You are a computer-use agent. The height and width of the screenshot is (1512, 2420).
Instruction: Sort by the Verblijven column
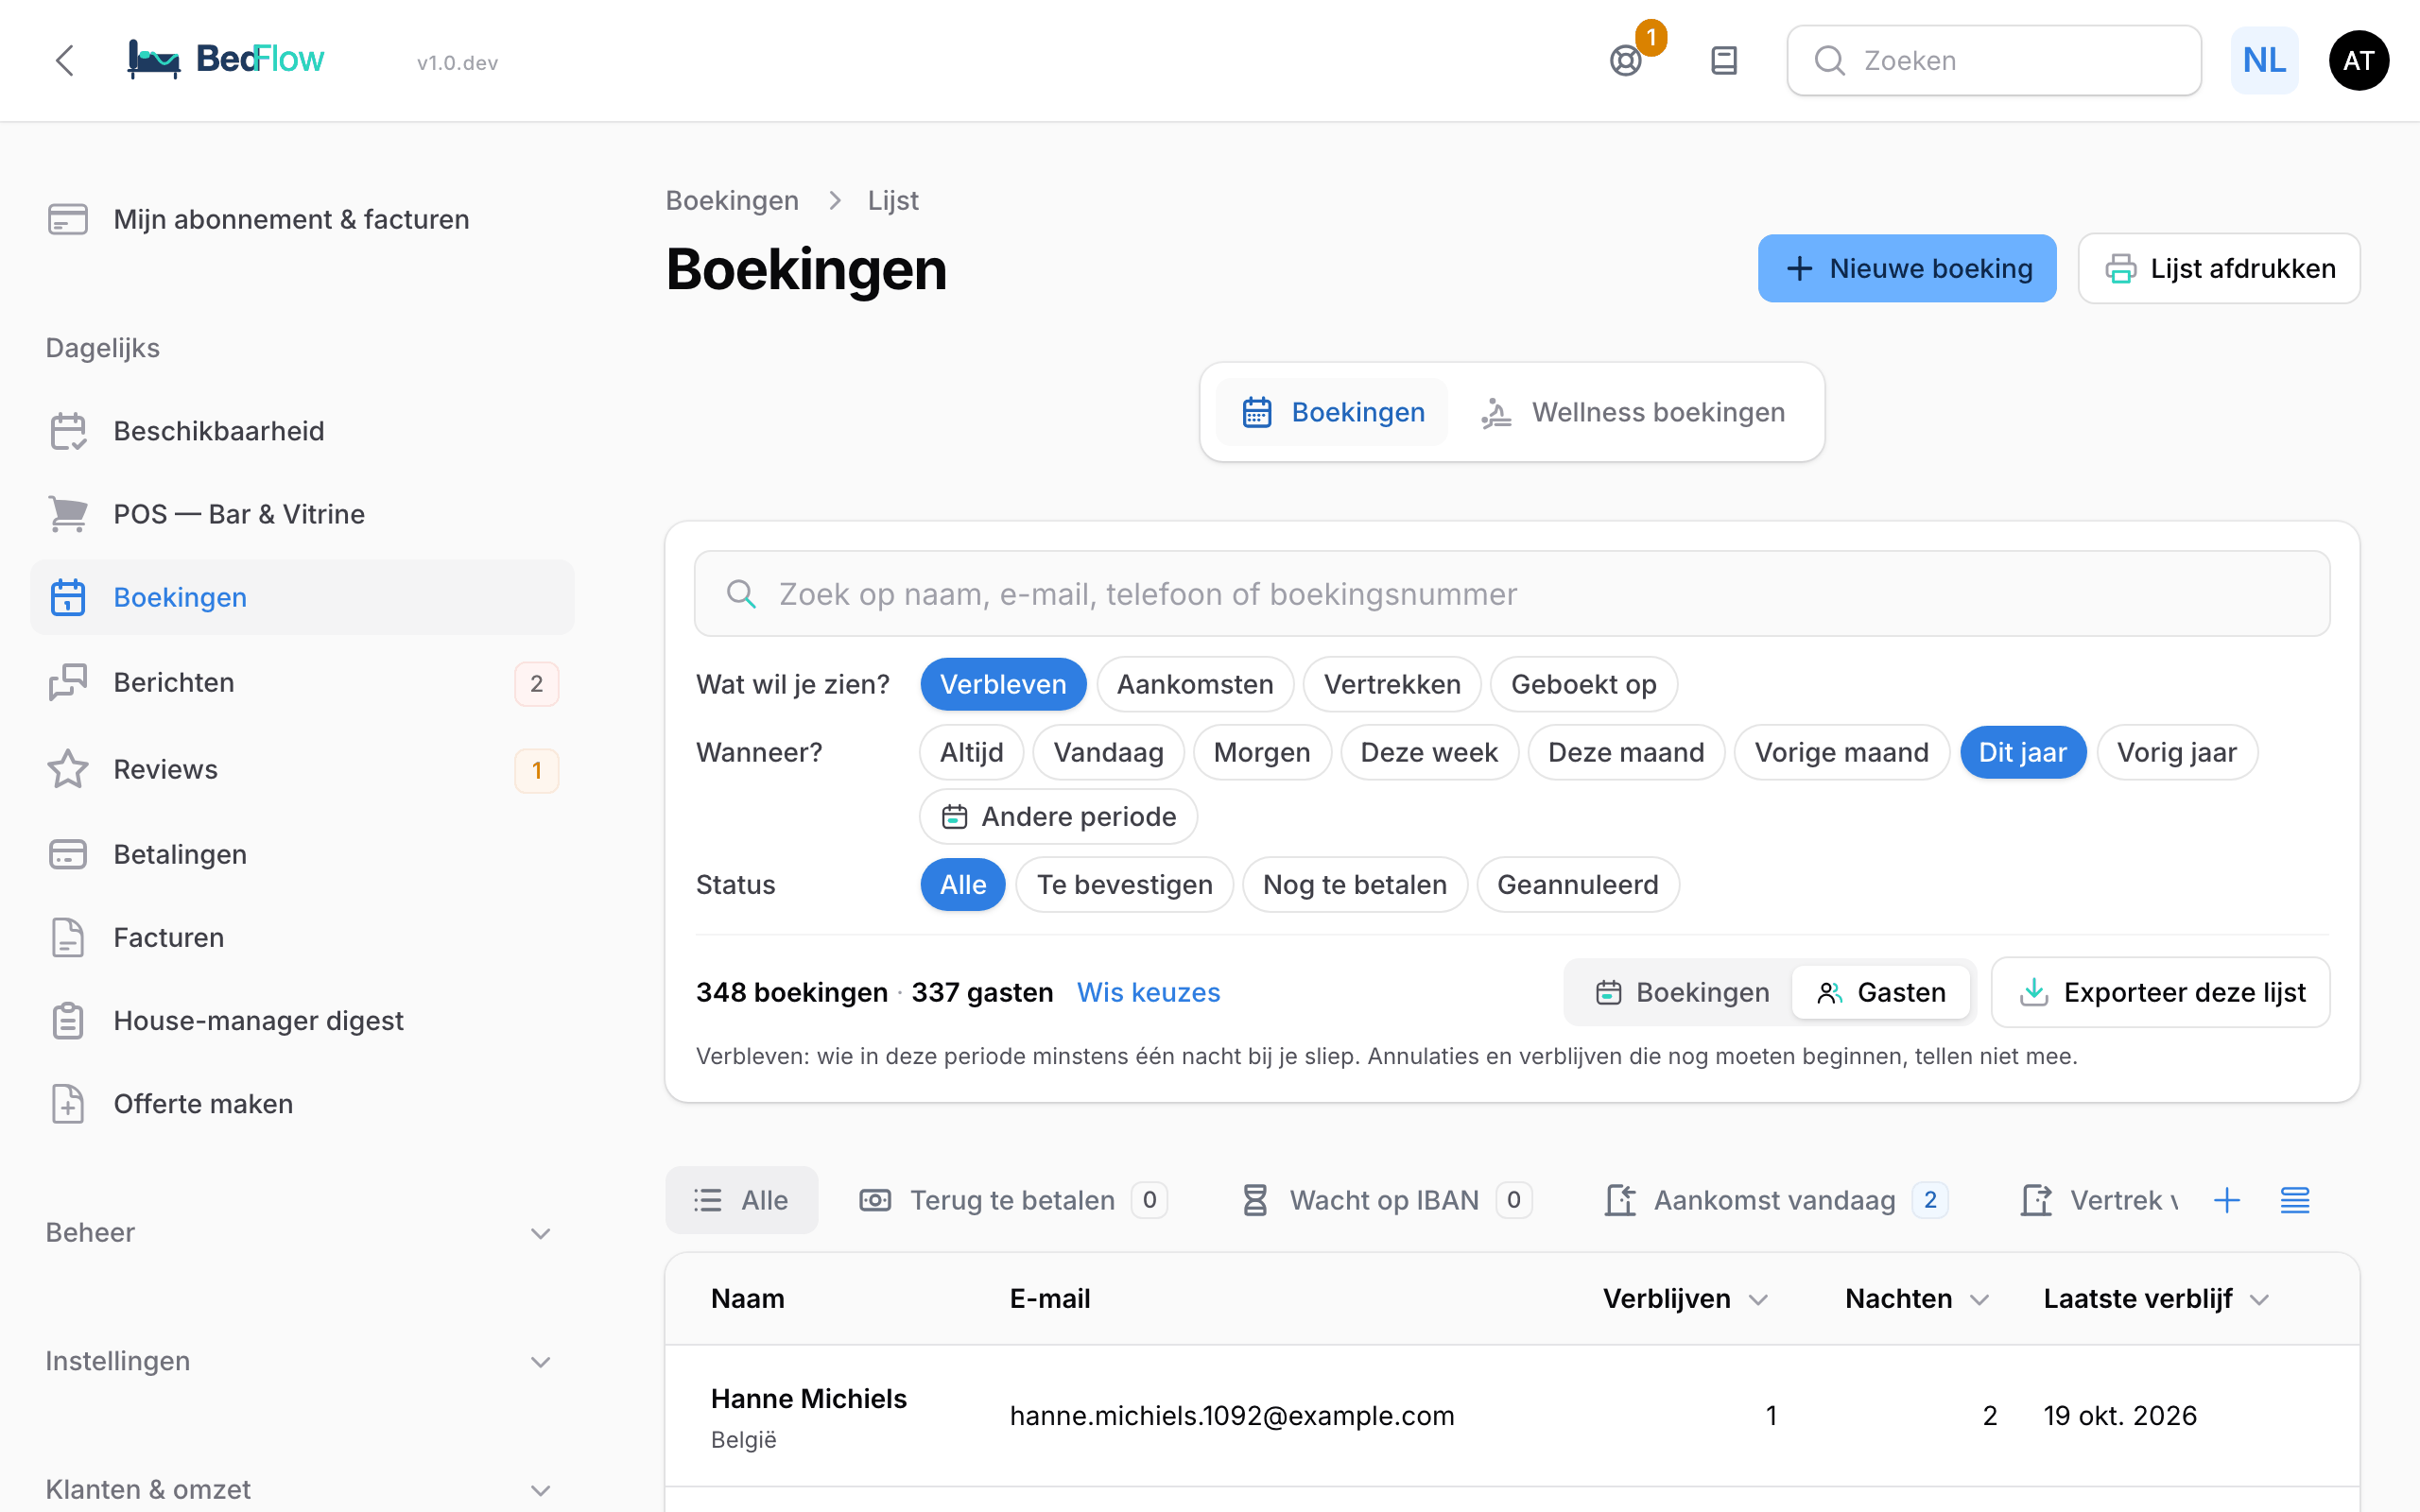[x=1686, y=1299]
